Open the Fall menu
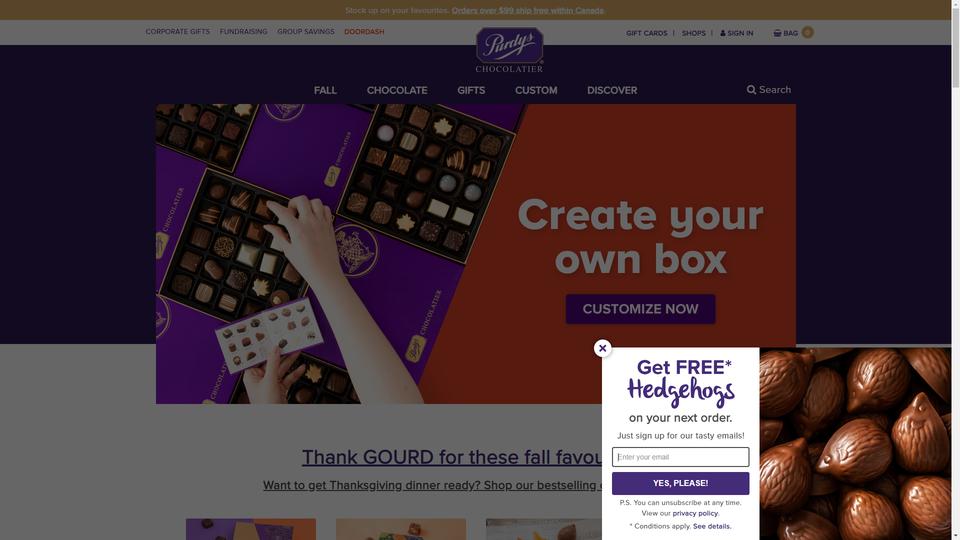 point(325,90)
